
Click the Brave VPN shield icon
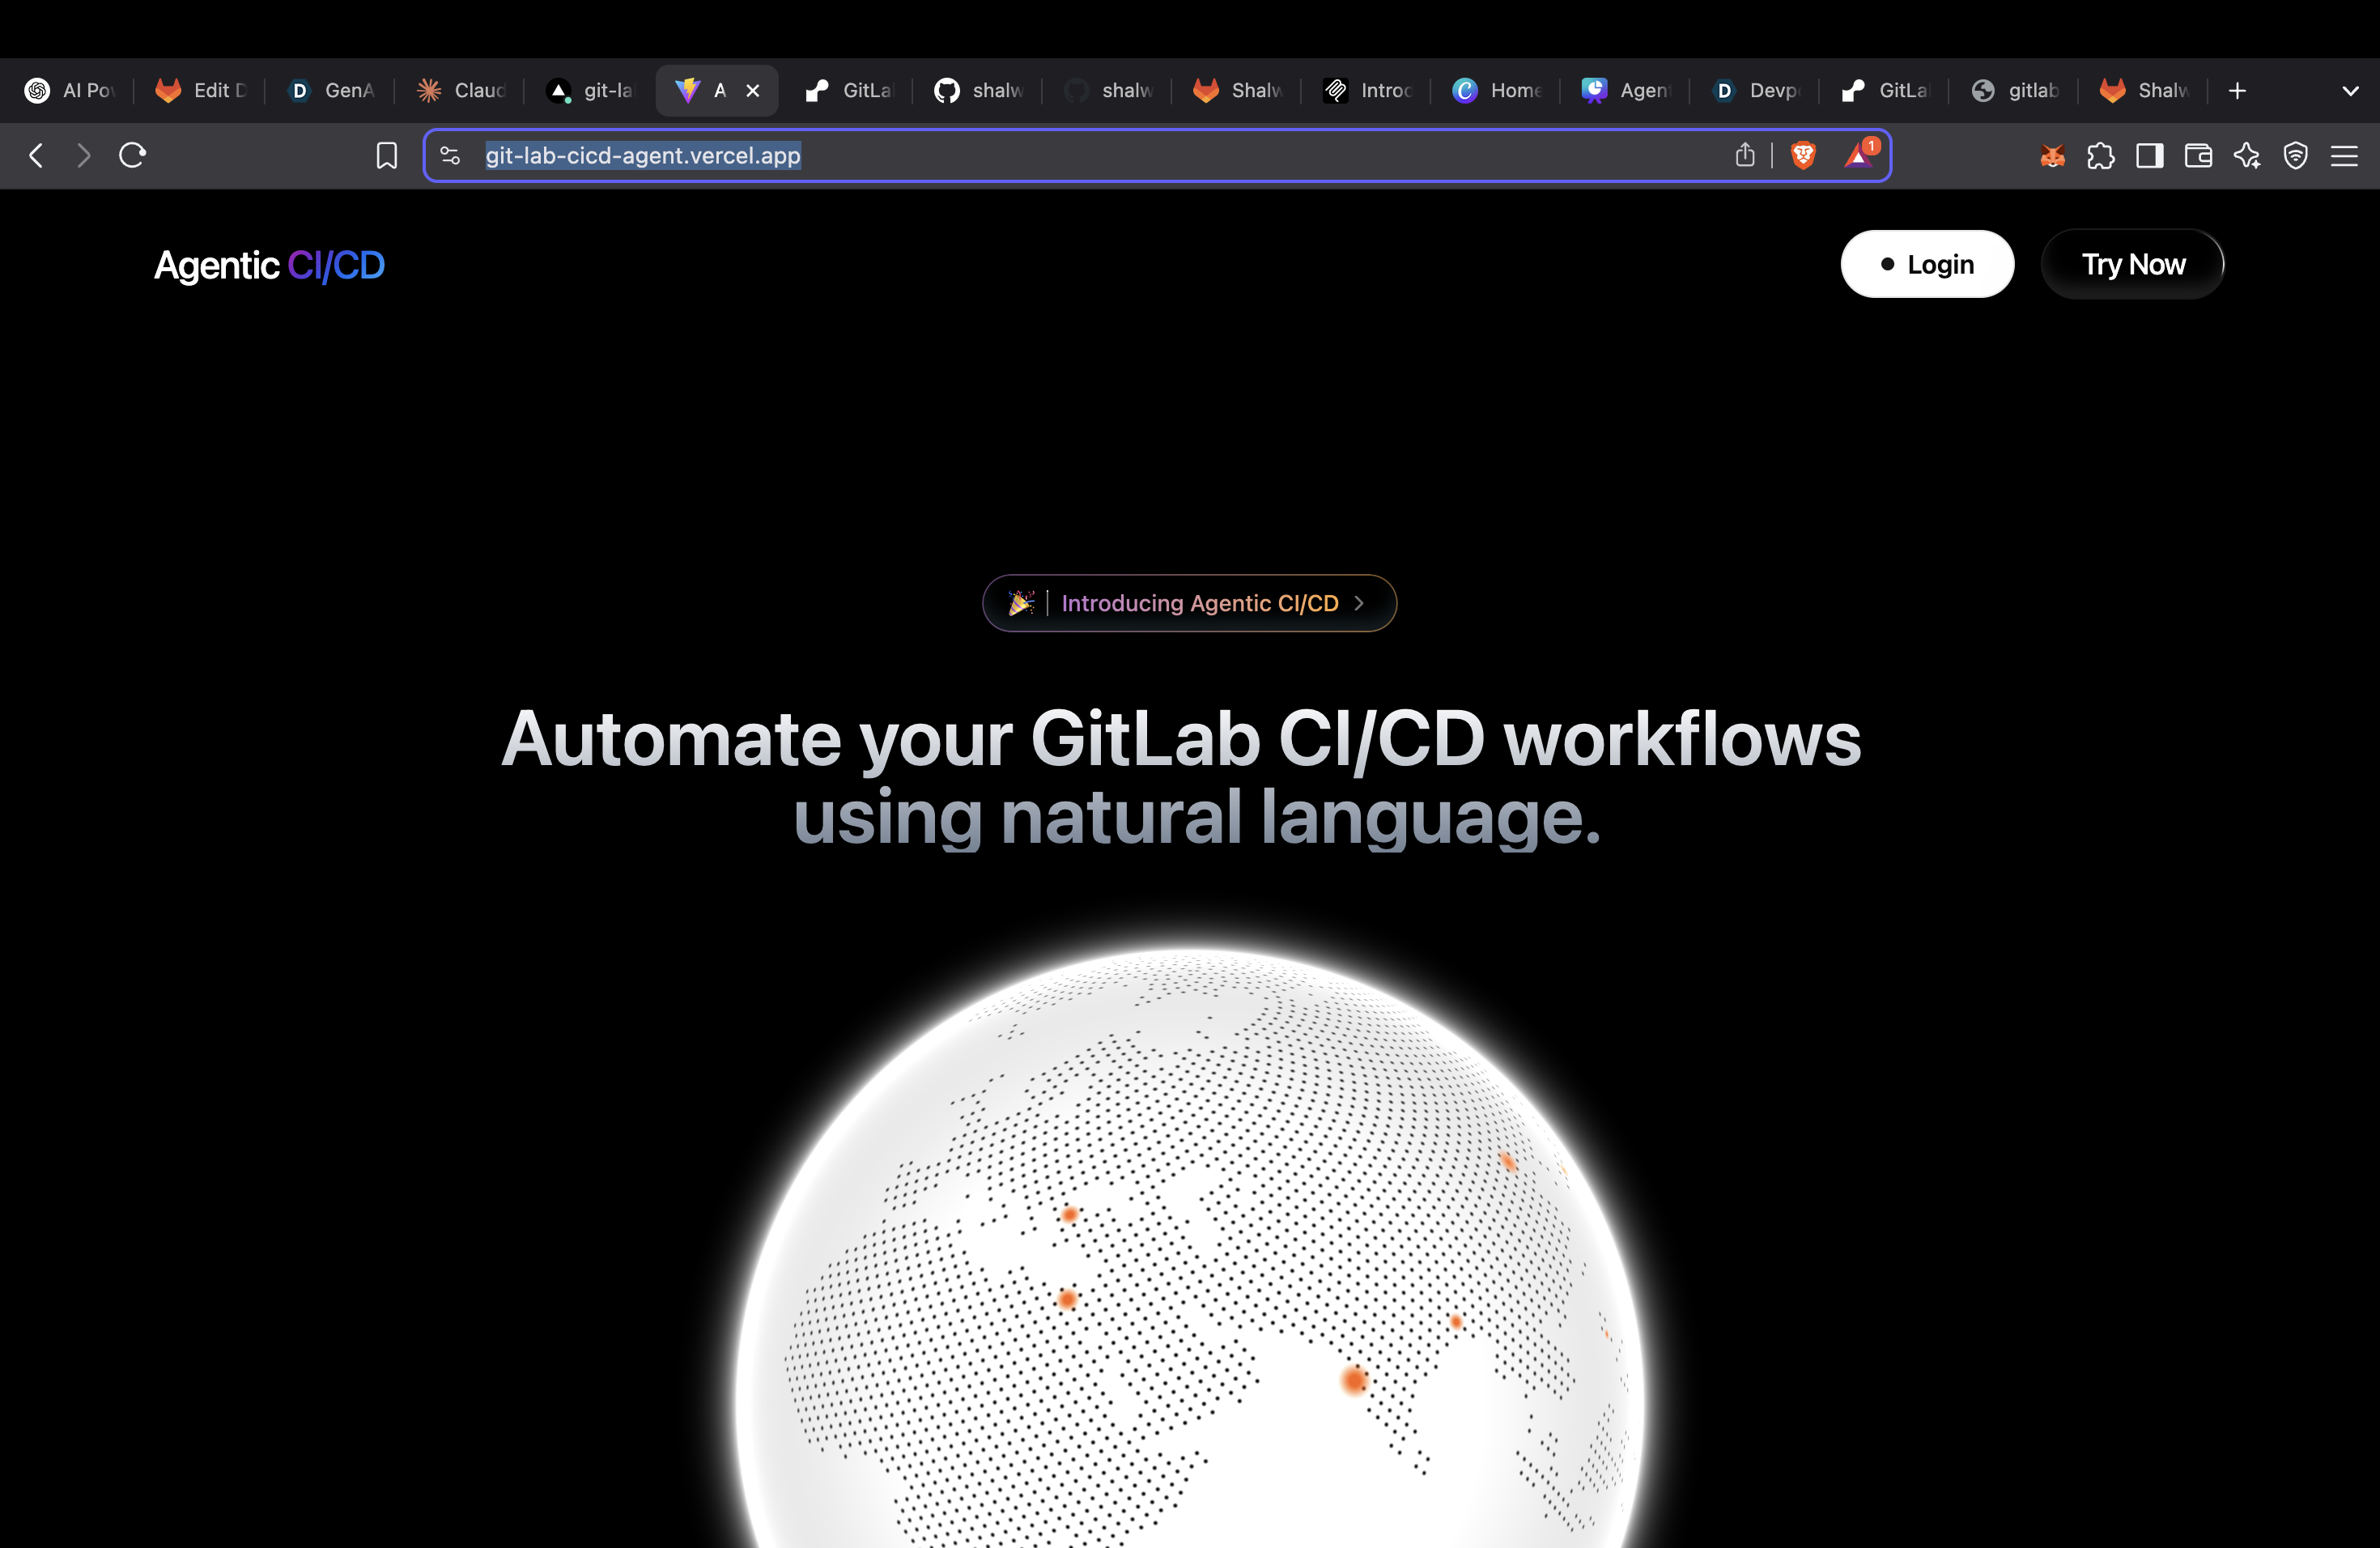[x=2295, y=156]
